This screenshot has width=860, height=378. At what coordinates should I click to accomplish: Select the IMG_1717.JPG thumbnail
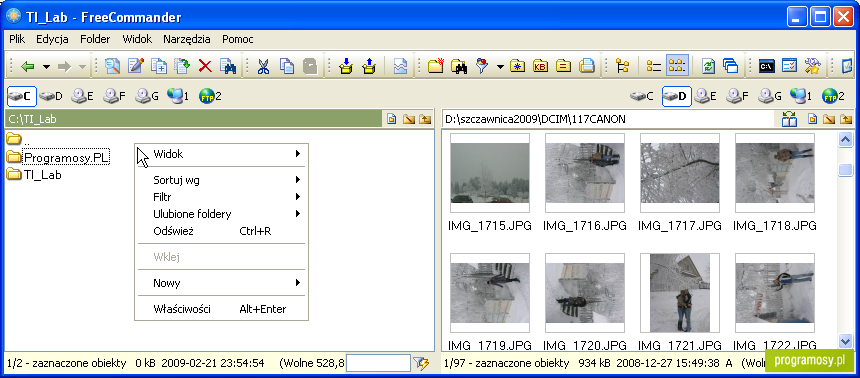pos(680,173)
